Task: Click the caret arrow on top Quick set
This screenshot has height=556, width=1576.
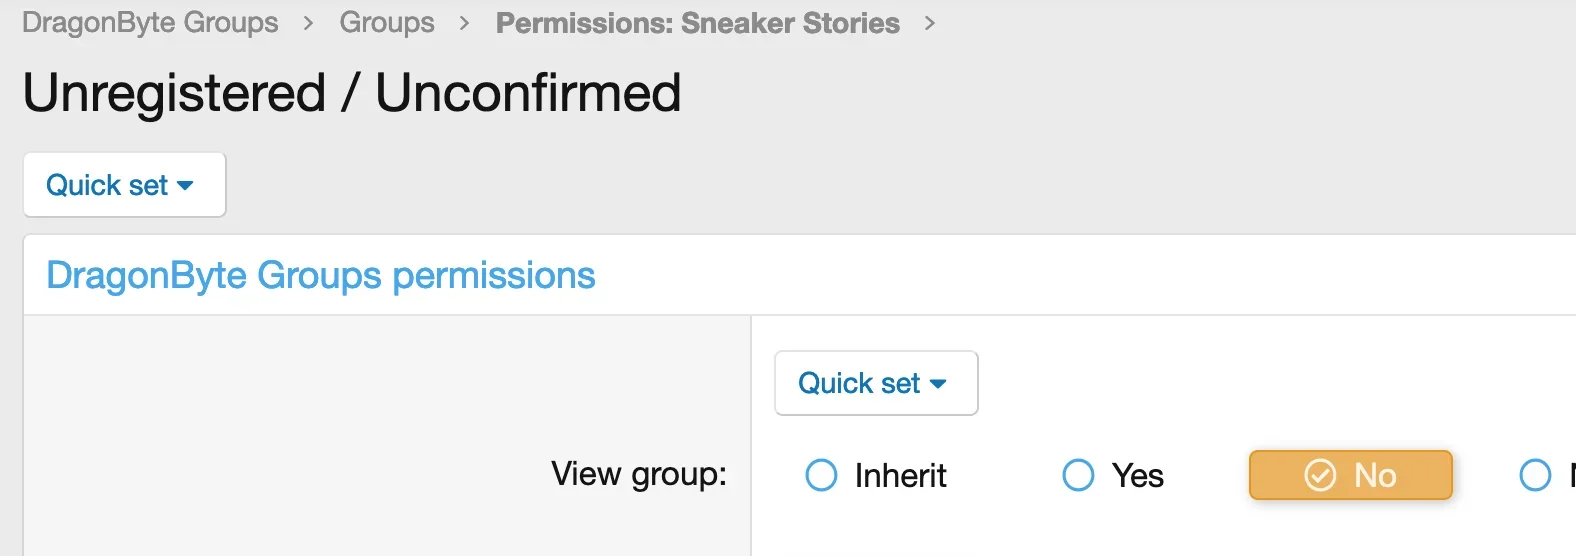Action: click(x=185, y=186)
